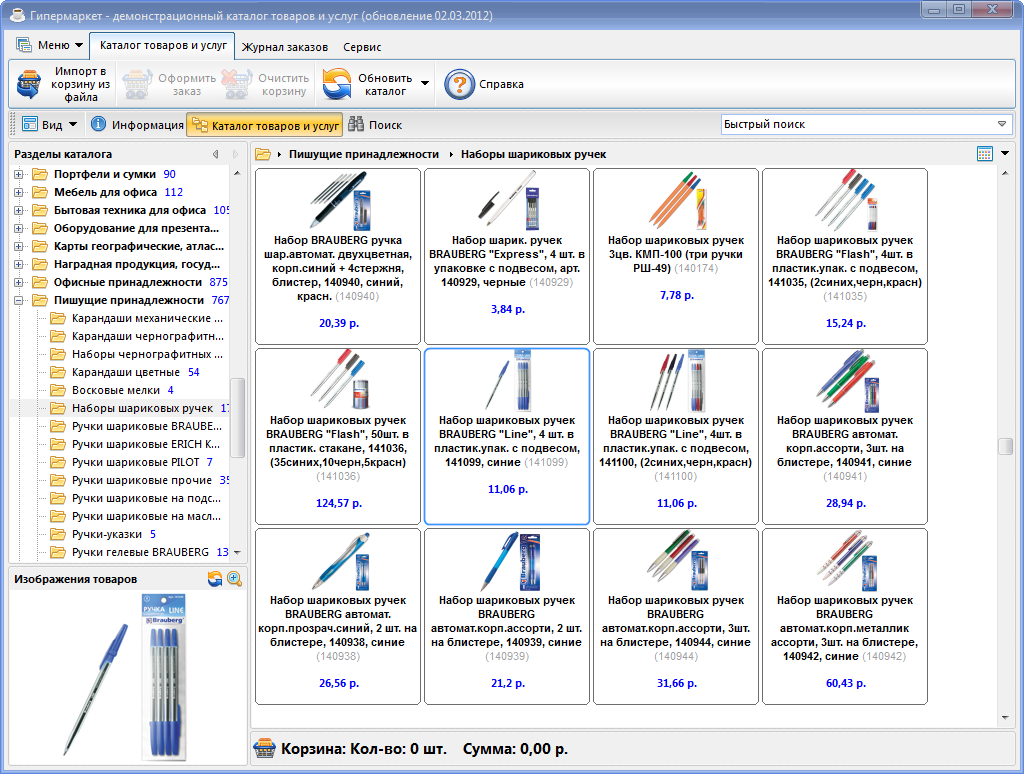
Task: Click the Вид panel layout icon
Action: [29, 124]
